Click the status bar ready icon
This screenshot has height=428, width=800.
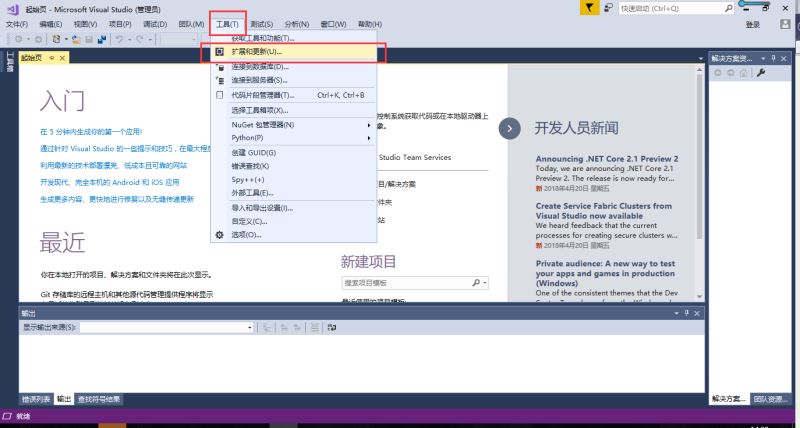tap(7, 416)
